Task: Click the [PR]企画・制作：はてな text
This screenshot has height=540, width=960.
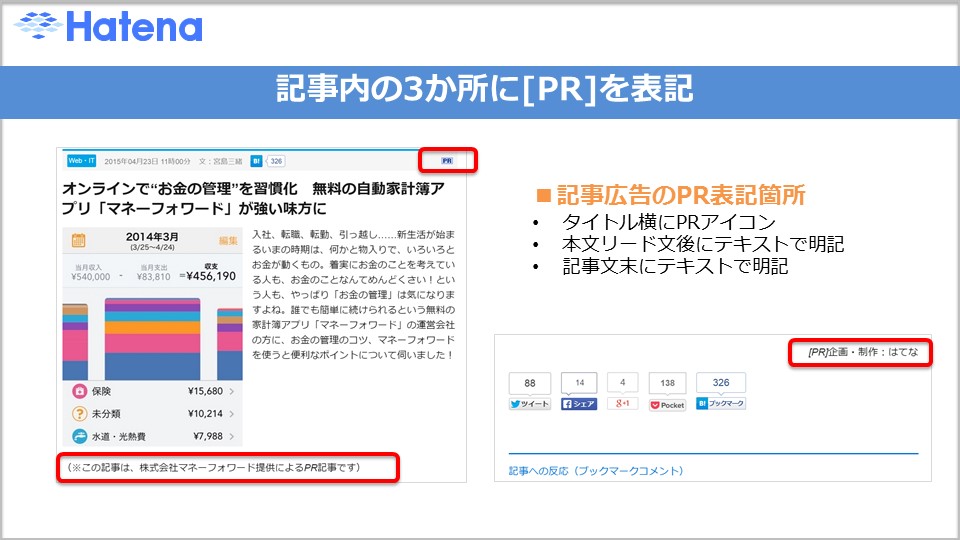Action: [x=863, y=352]
